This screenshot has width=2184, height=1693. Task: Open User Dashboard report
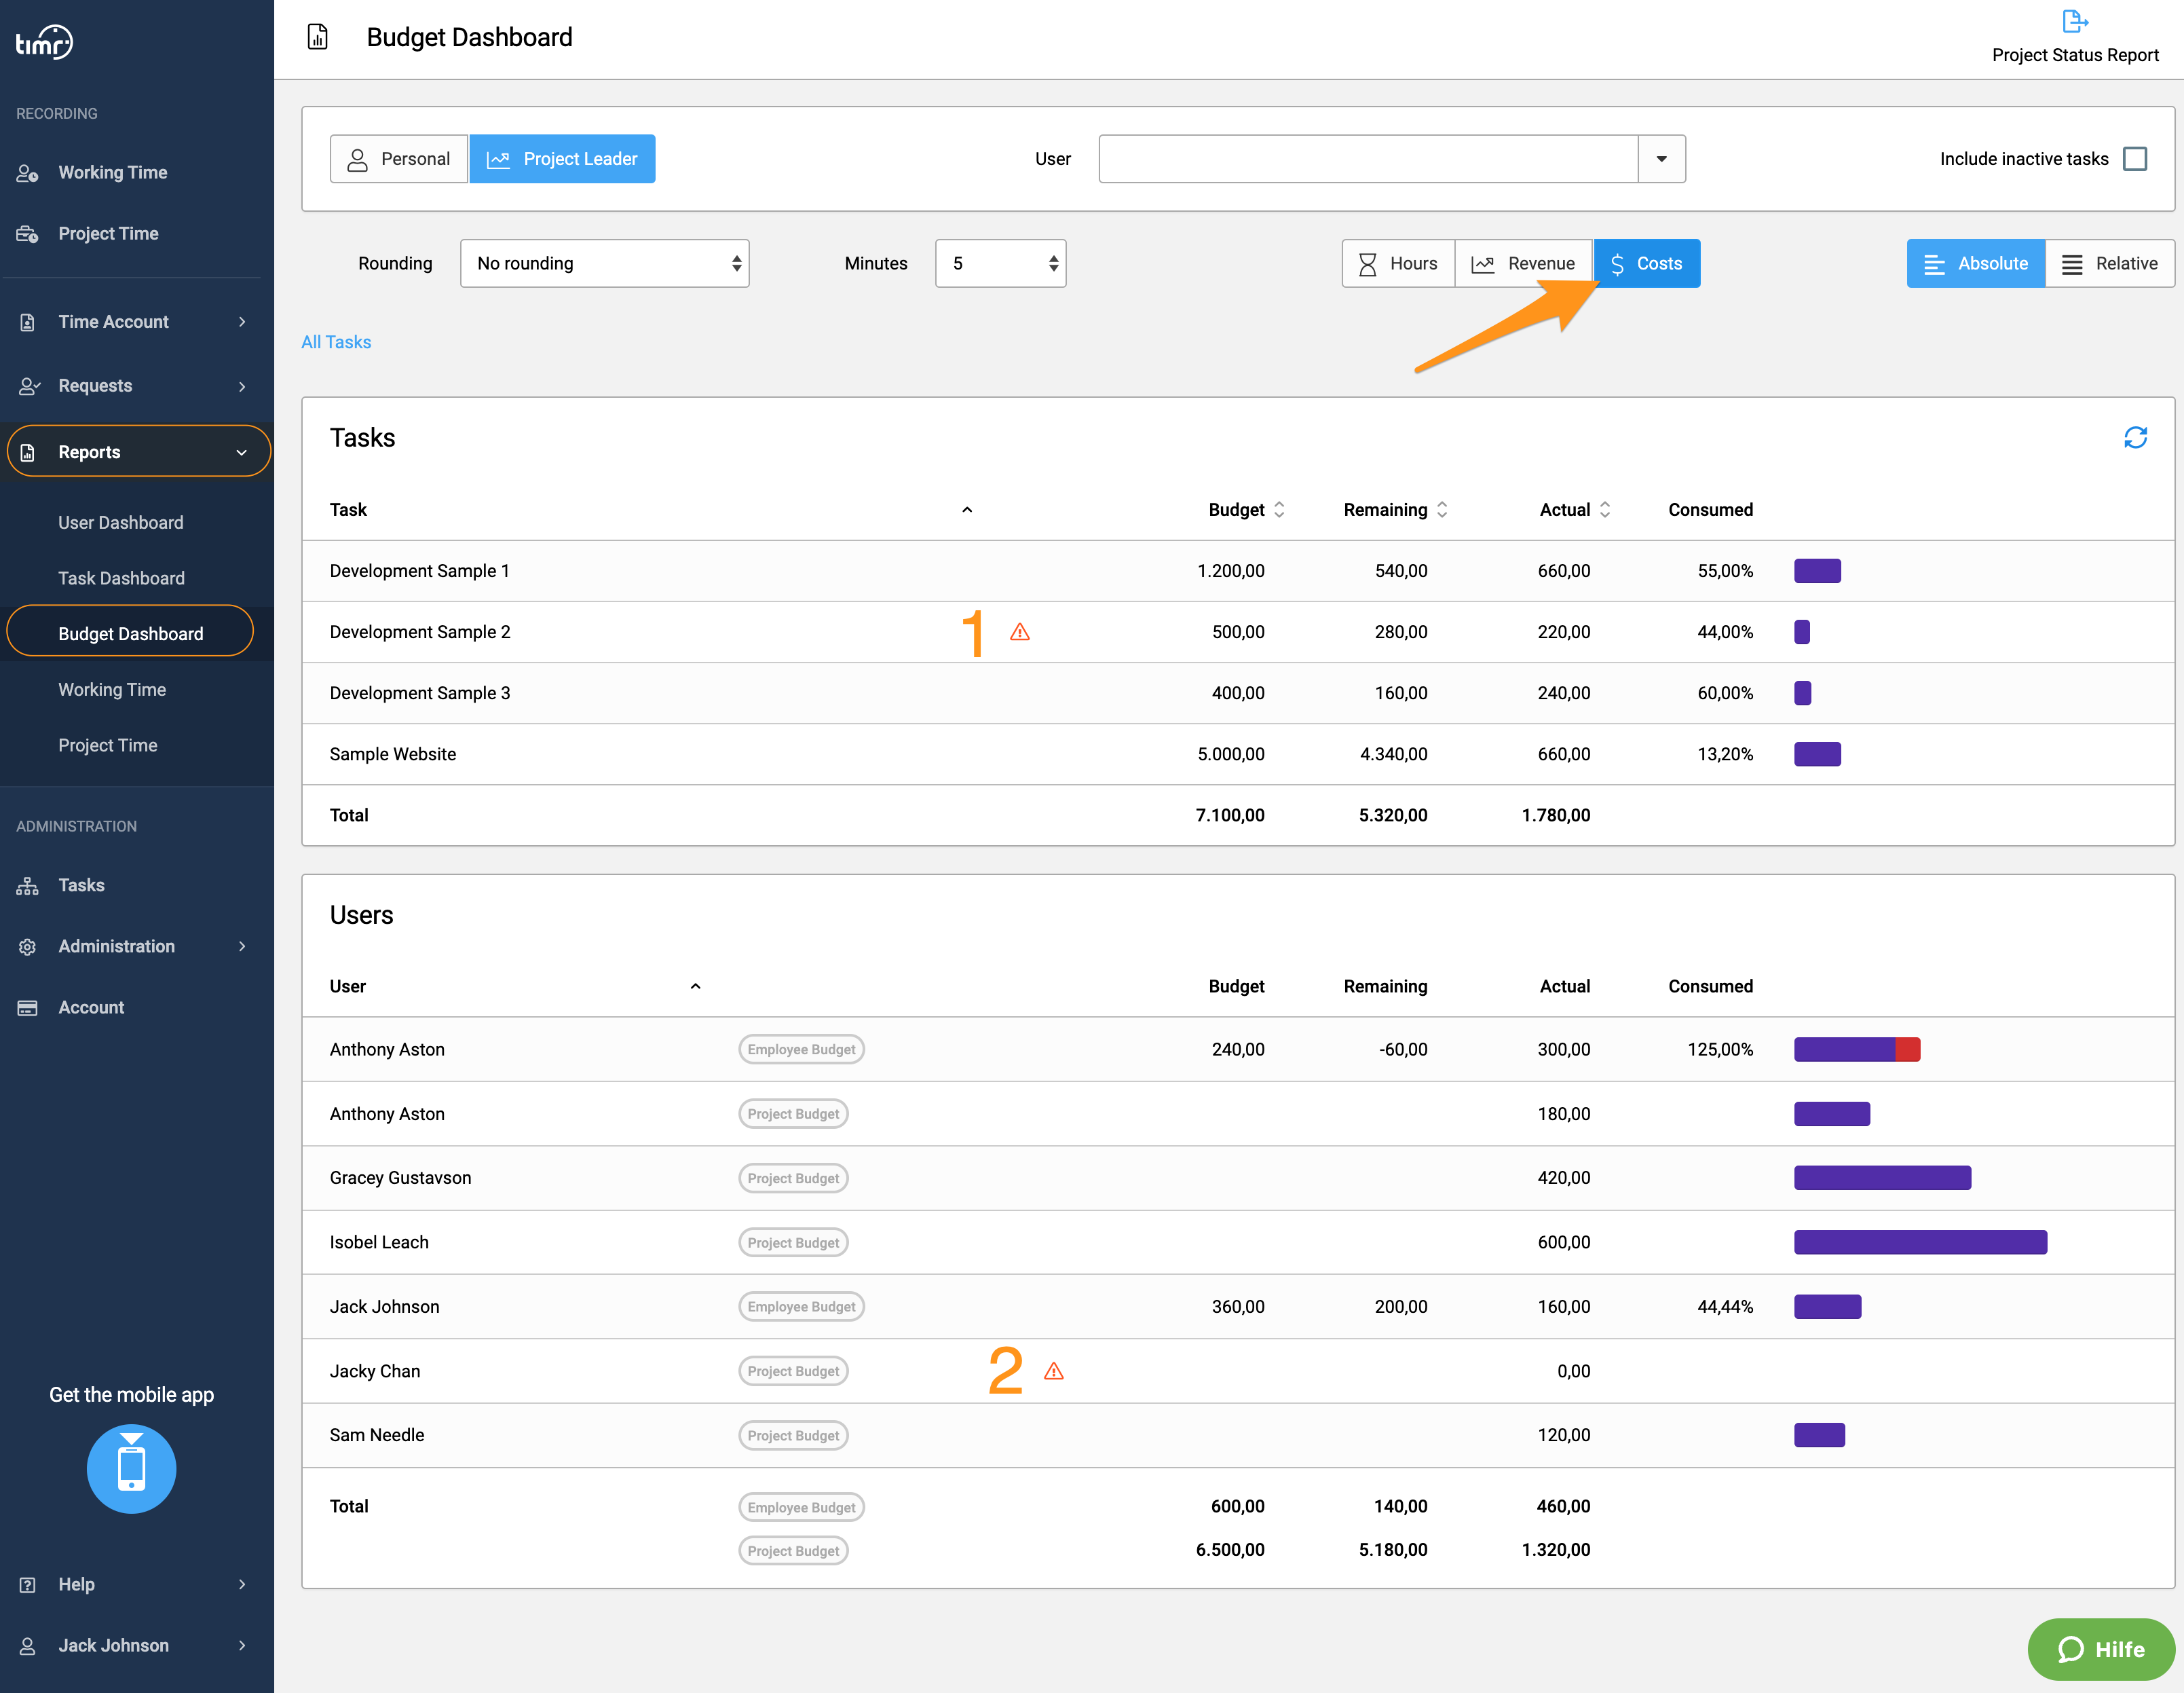[121, 523]
